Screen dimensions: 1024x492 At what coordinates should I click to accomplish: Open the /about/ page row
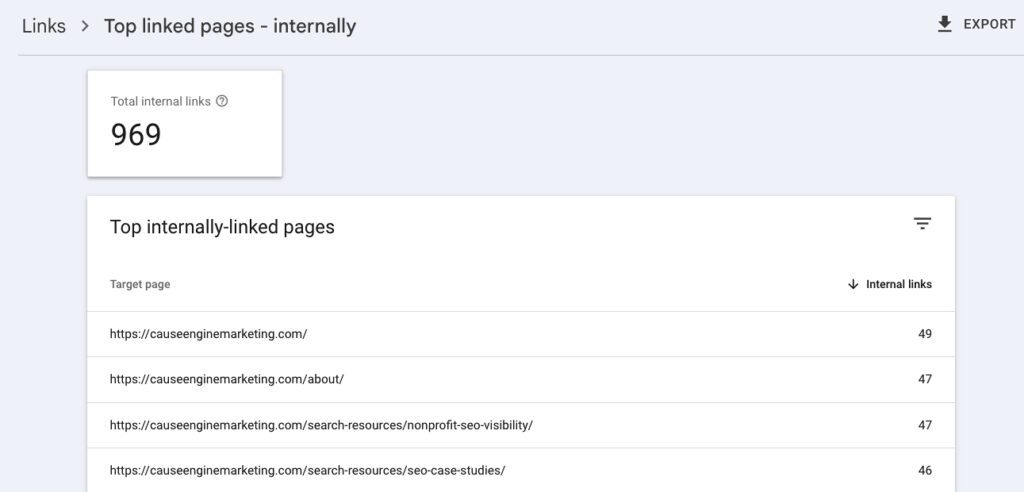tap(227, 380)
